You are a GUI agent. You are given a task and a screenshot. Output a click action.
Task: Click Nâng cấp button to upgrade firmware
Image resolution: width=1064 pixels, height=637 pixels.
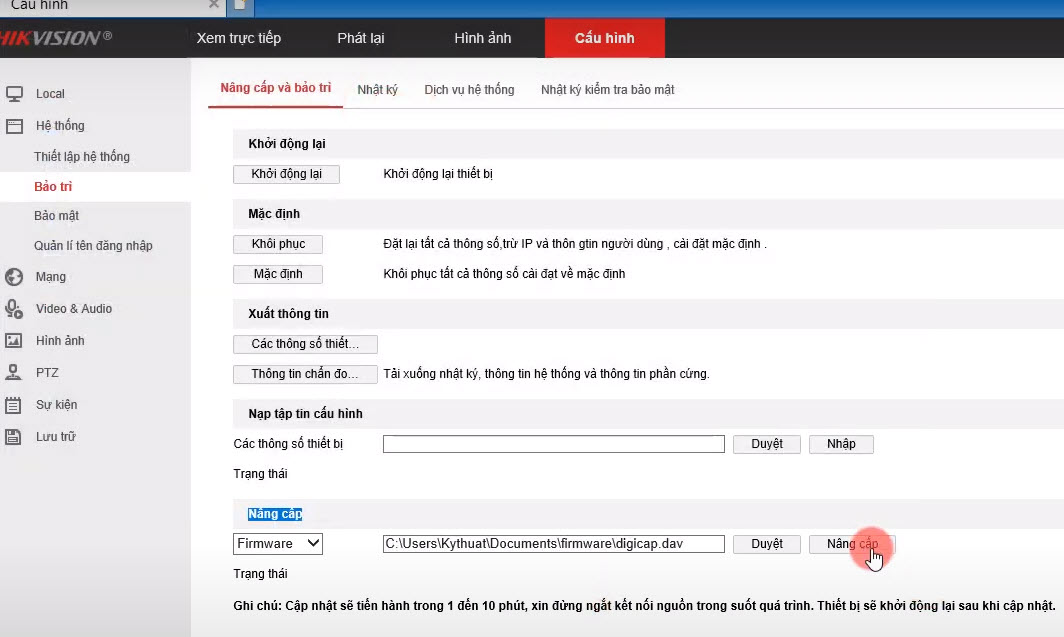point(852,544)
